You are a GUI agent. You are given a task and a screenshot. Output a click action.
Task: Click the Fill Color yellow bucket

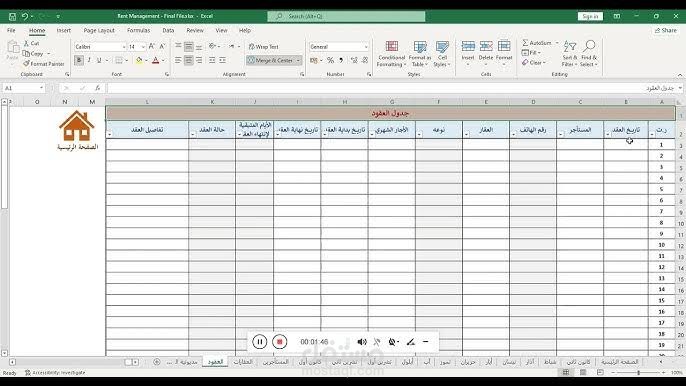click(139, 60)
